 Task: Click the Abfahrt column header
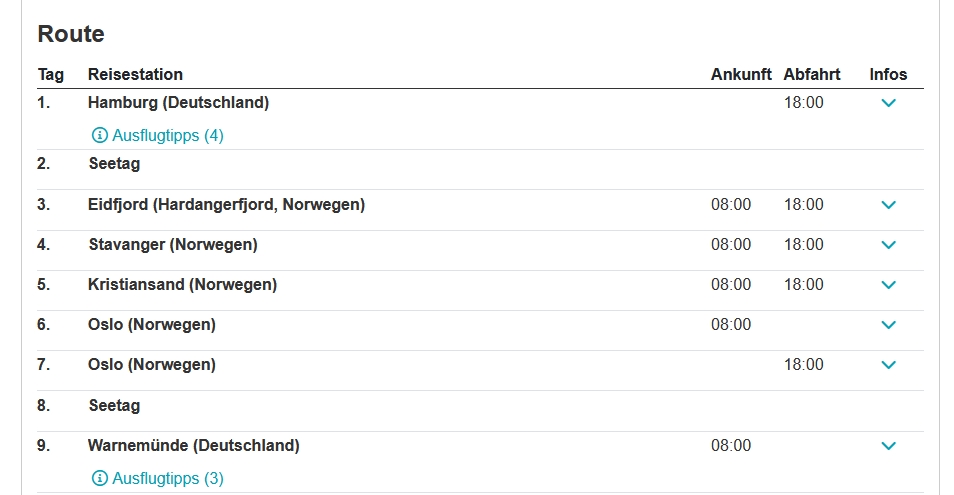(812, 74)
